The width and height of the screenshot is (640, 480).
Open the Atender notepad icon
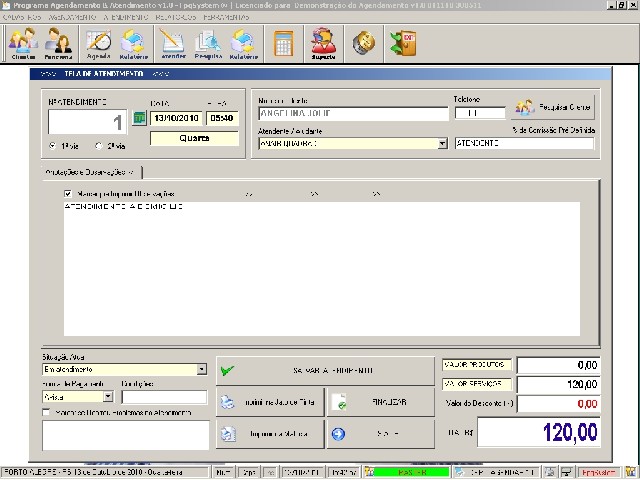tap(173, 43)
